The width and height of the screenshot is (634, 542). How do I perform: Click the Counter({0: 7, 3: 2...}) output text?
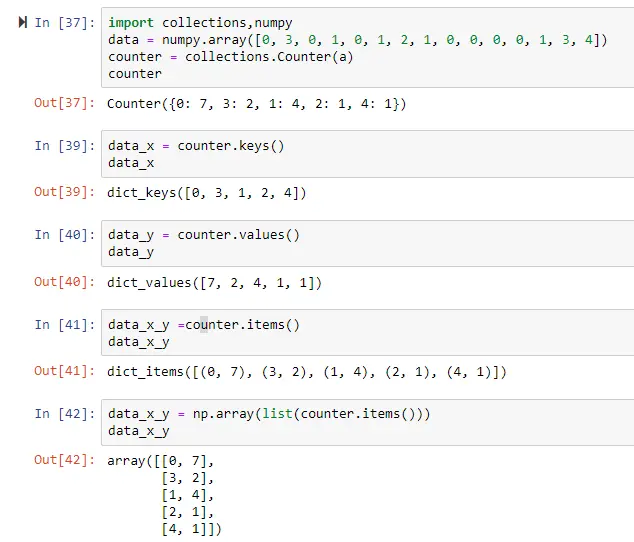(x=256, y=104)
